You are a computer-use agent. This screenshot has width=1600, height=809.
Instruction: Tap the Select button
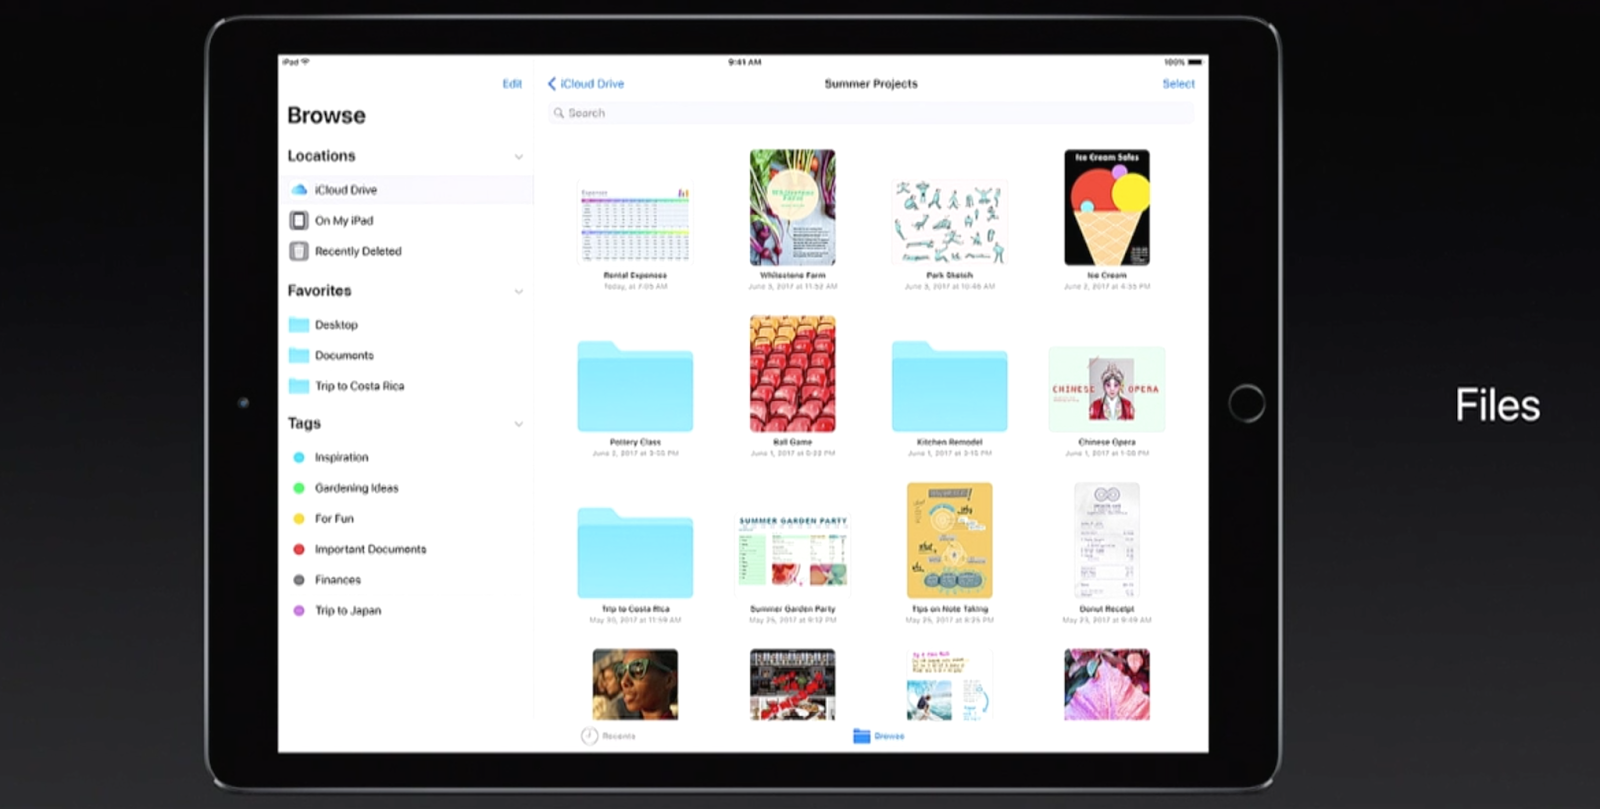pyautogui.click(x=1178, y=84)
